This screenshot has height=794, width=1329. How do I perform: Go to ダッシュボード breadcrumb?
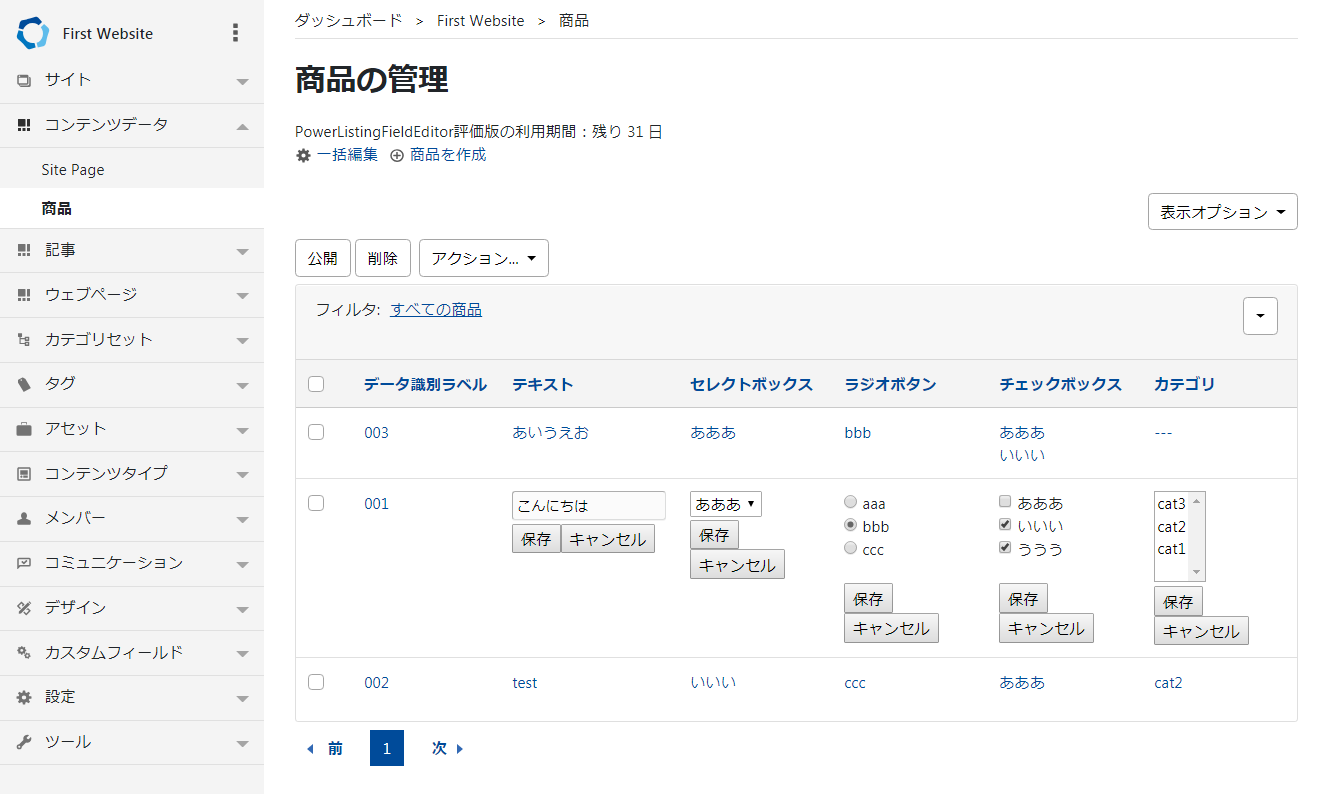coord(349,20)
